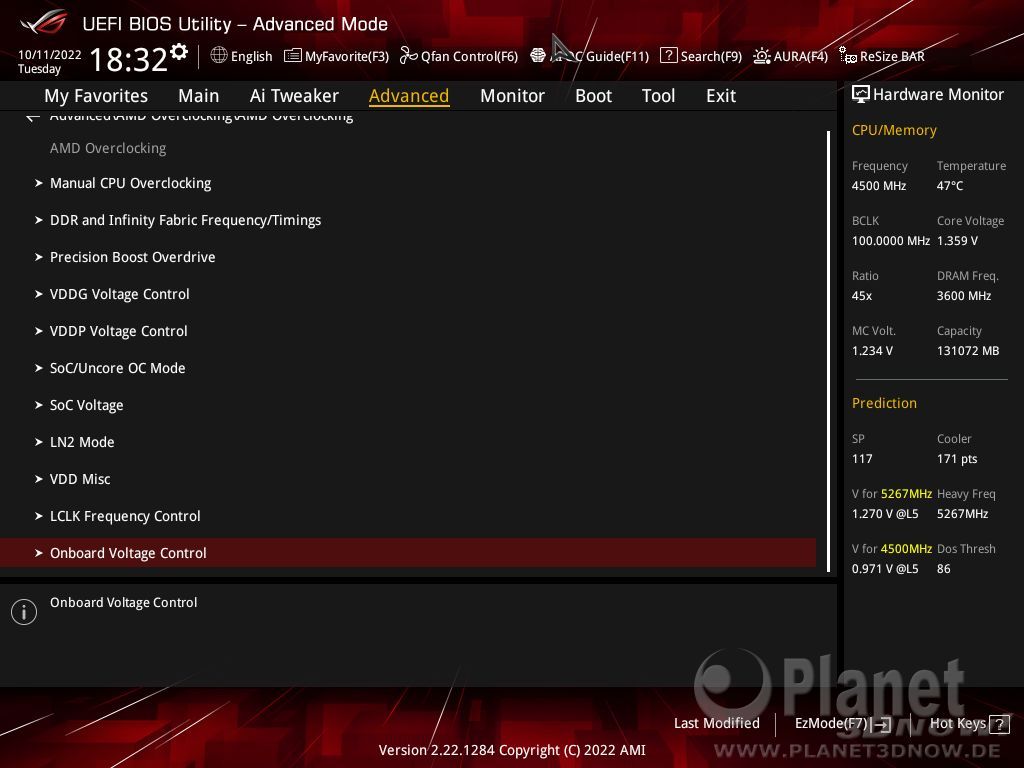Click the AI OC Guide brain icon

coord(537,56)
